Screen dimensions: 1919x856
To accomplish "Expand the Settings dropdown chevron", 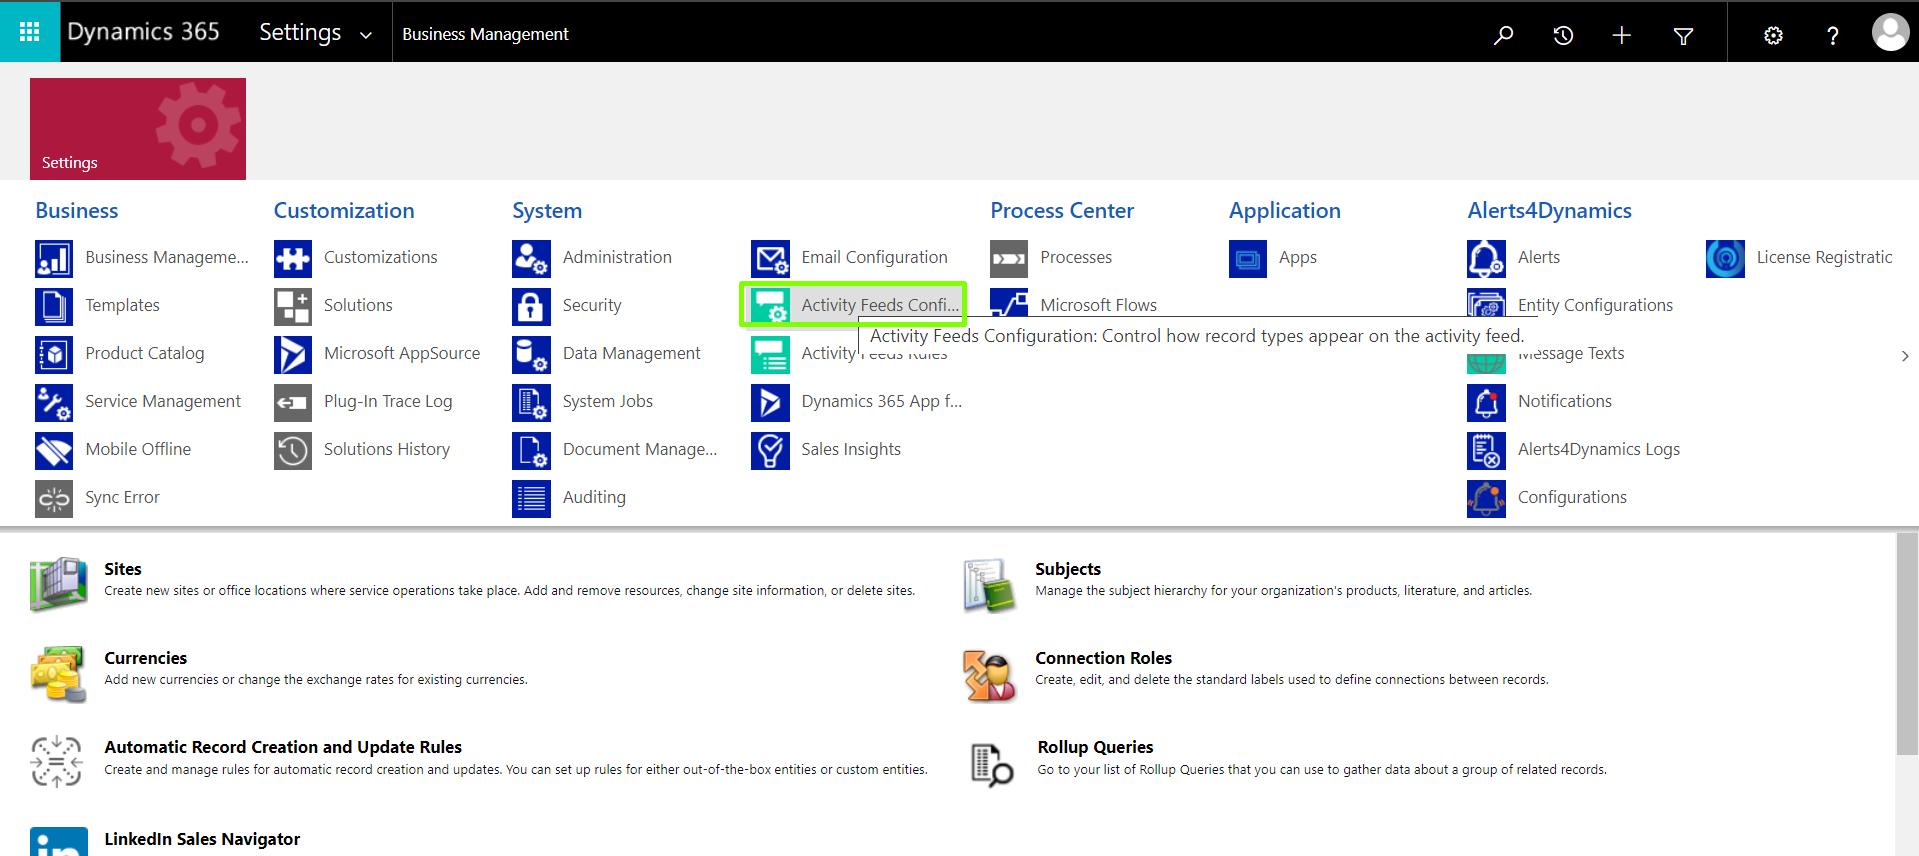I will 366,35.
